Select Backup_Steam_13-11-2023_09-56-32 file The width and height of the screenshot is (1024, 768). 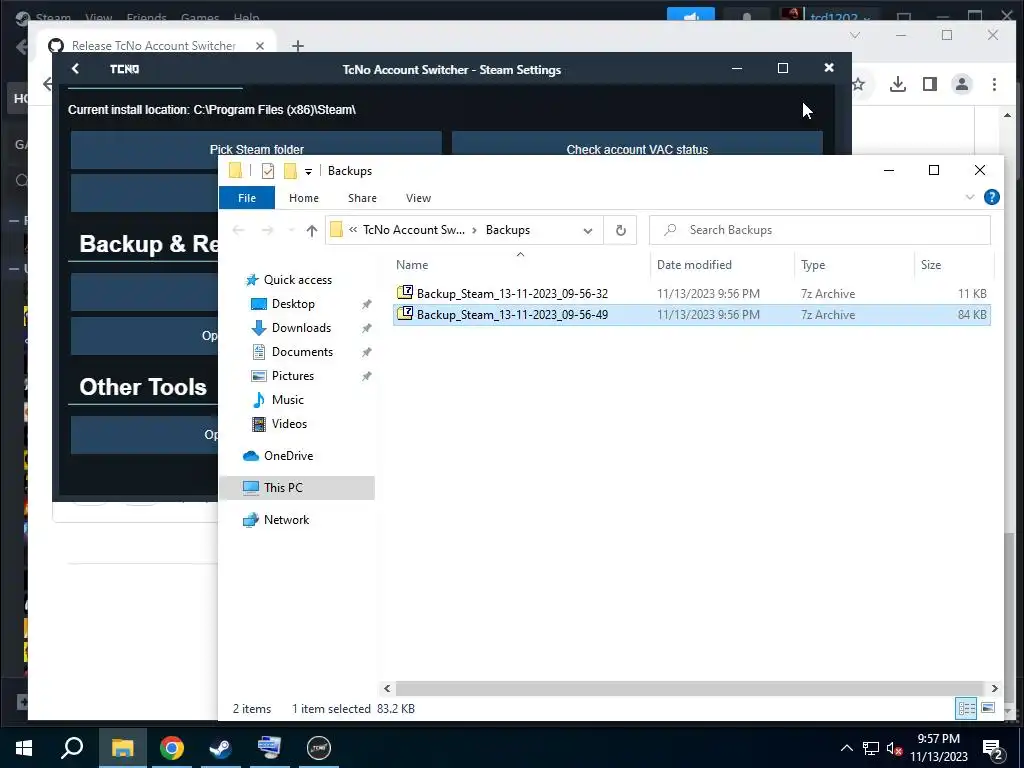512,294
